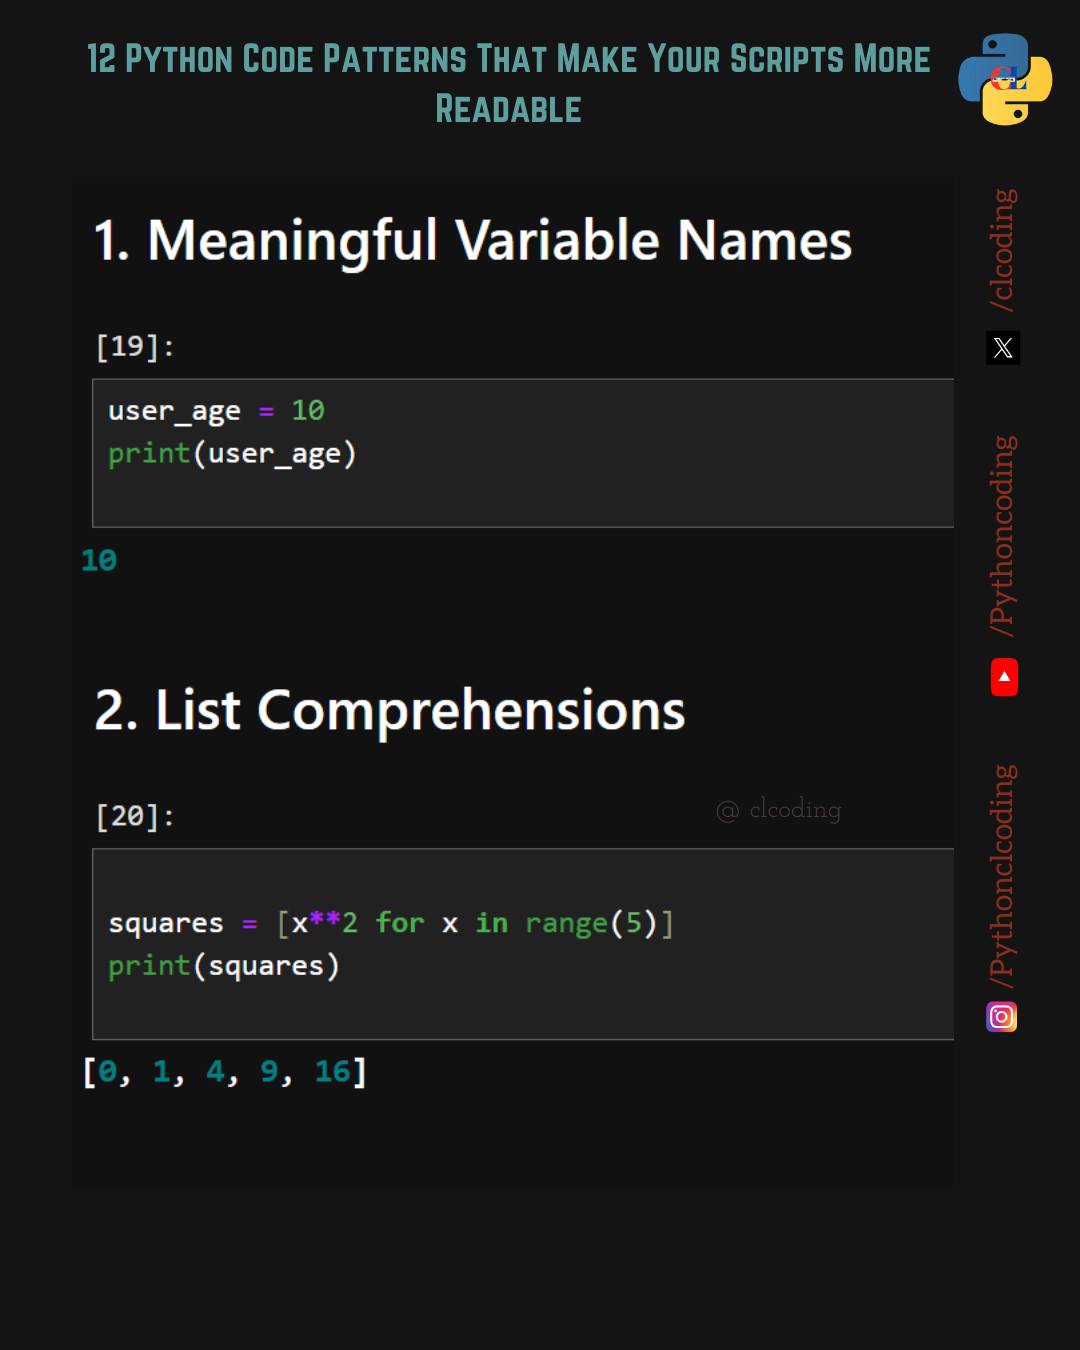Image resolution: width=1080 pixels, height=1350 pixels.
Task: Click the output list [0, 1, 4, 9, 16]
Action: tap(225, 1072)
